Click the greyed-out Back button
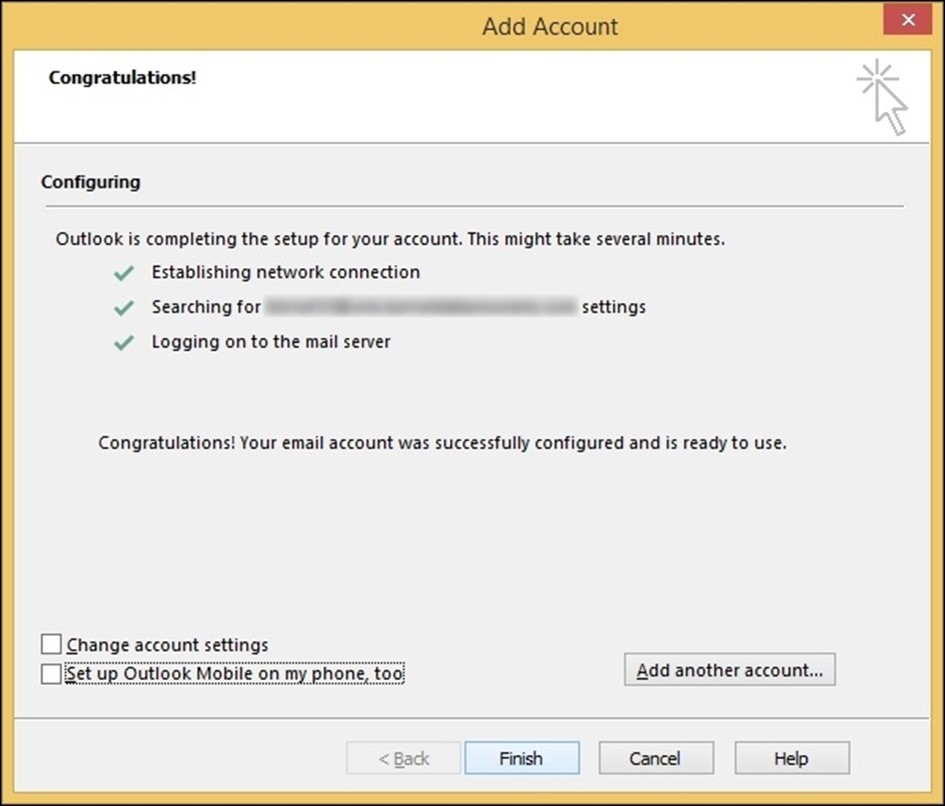This screenshot has width=945, height=806. pos(403,758)
